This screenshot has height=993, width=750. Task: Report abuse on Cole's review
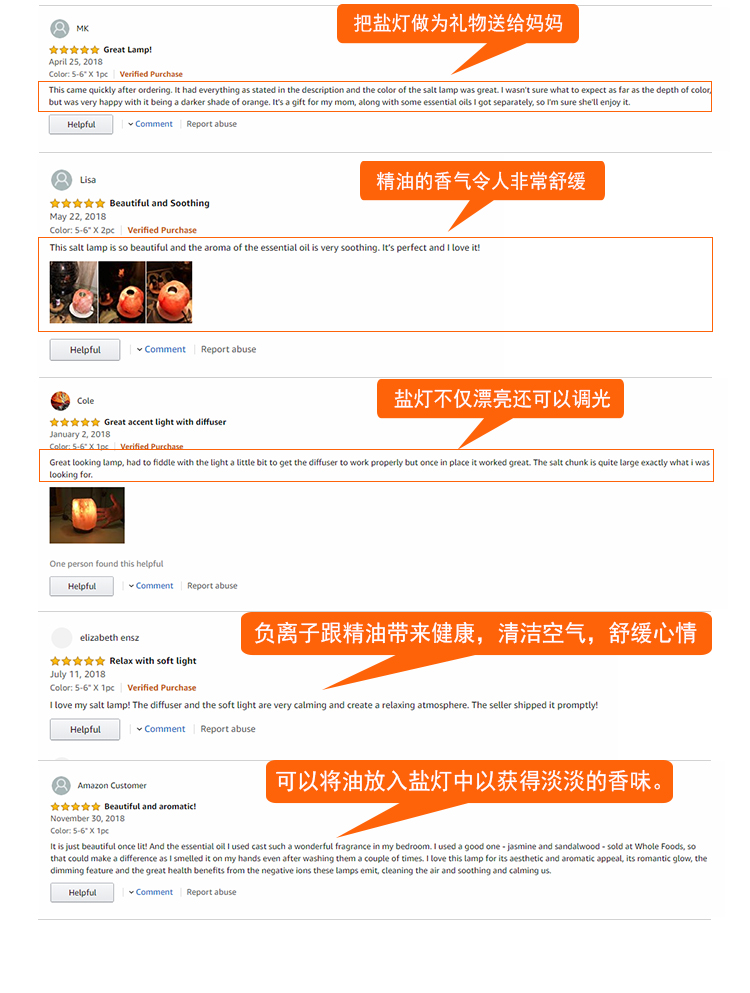coord(212,586)
